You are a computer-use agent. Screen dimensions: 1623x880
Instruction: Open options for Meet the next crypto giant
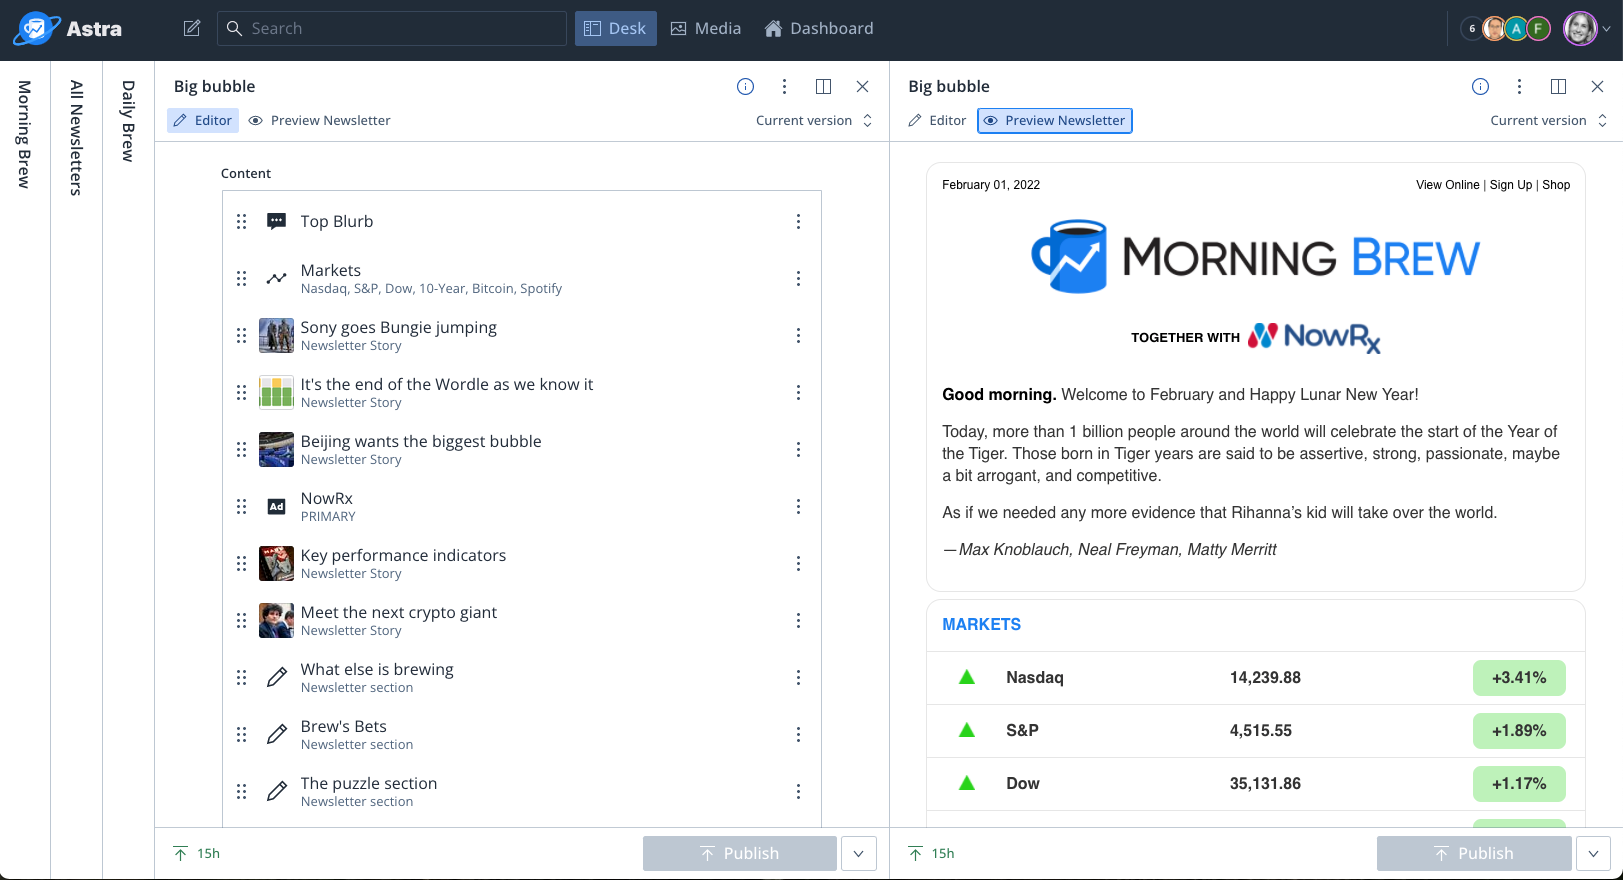tap(798, 620)
